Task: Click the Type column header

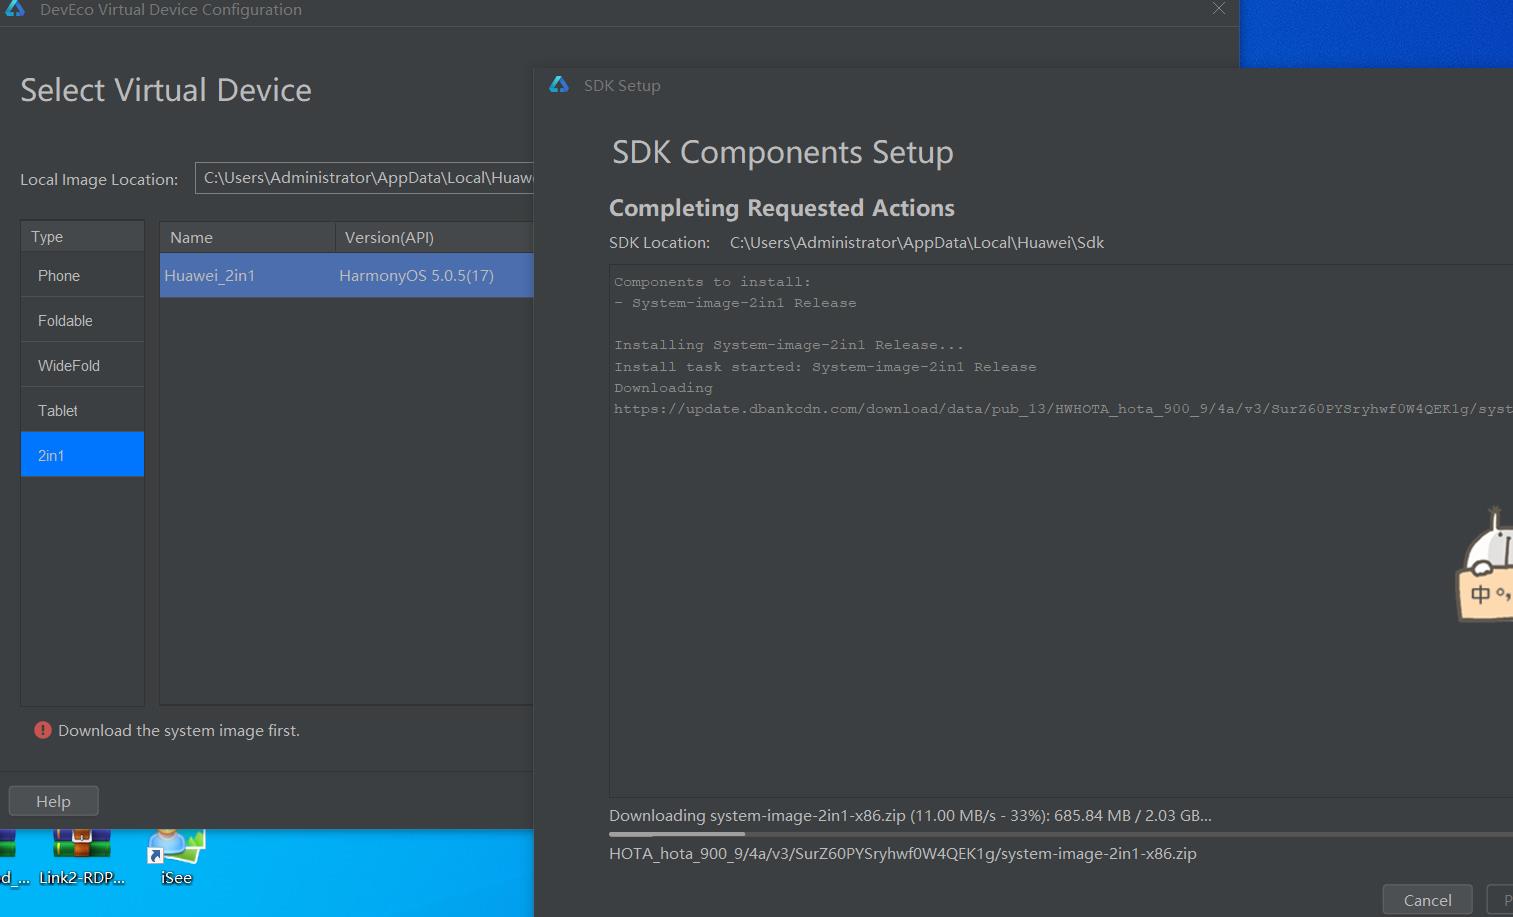Action: (x=82, y=237)
